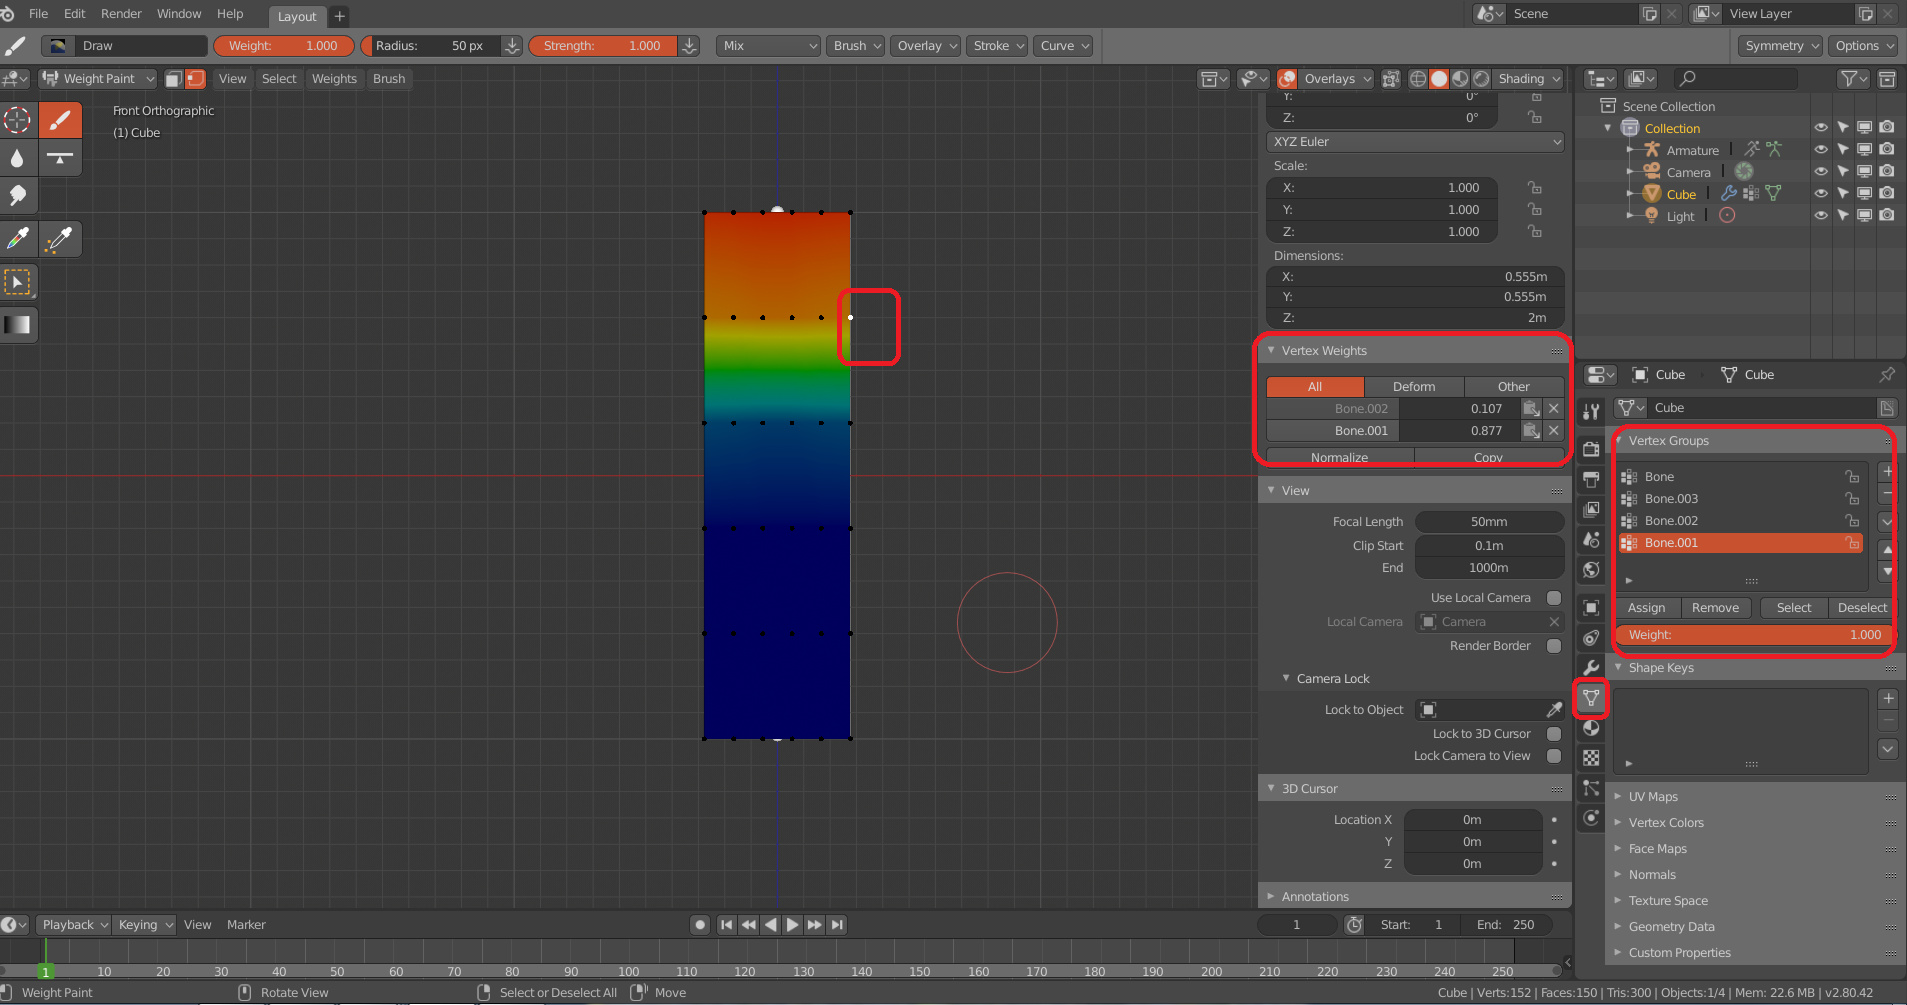The height and width of the screenshot is (1005, 1907).
Task: Open the Layout workspace tab
Action: click(x=297, y=16)
